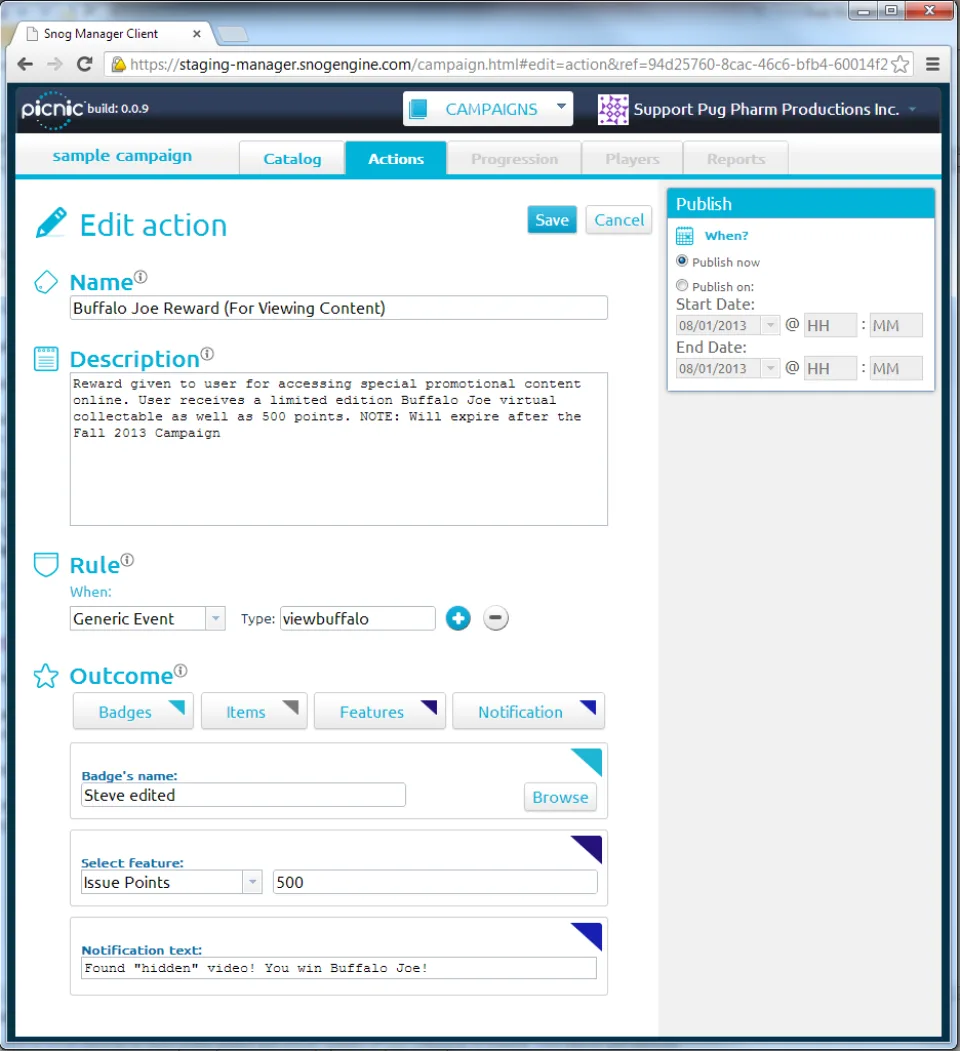Click the info icon next to Name
960x1051 pixels.
140,277
